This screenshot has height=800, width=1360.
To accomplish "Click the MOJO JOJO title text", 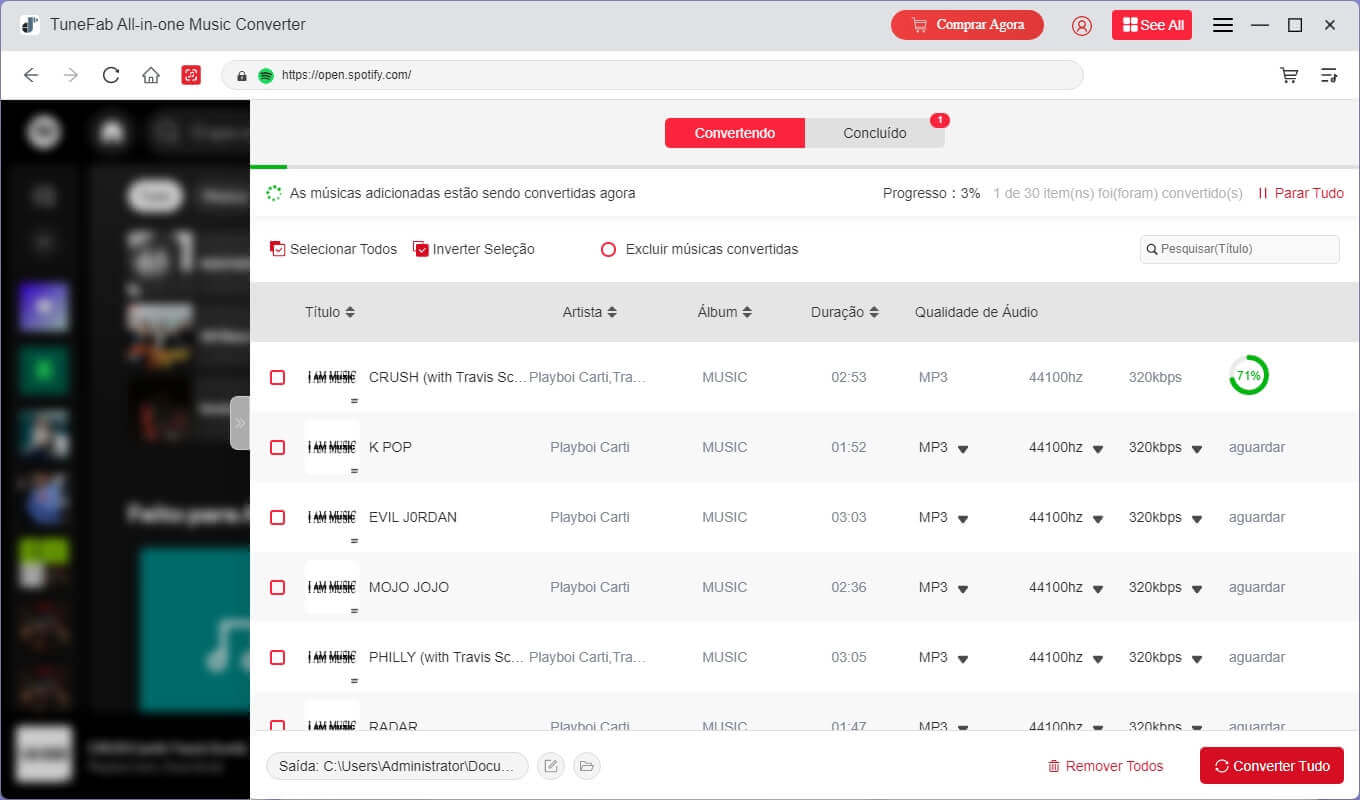I will pos(409,587).
